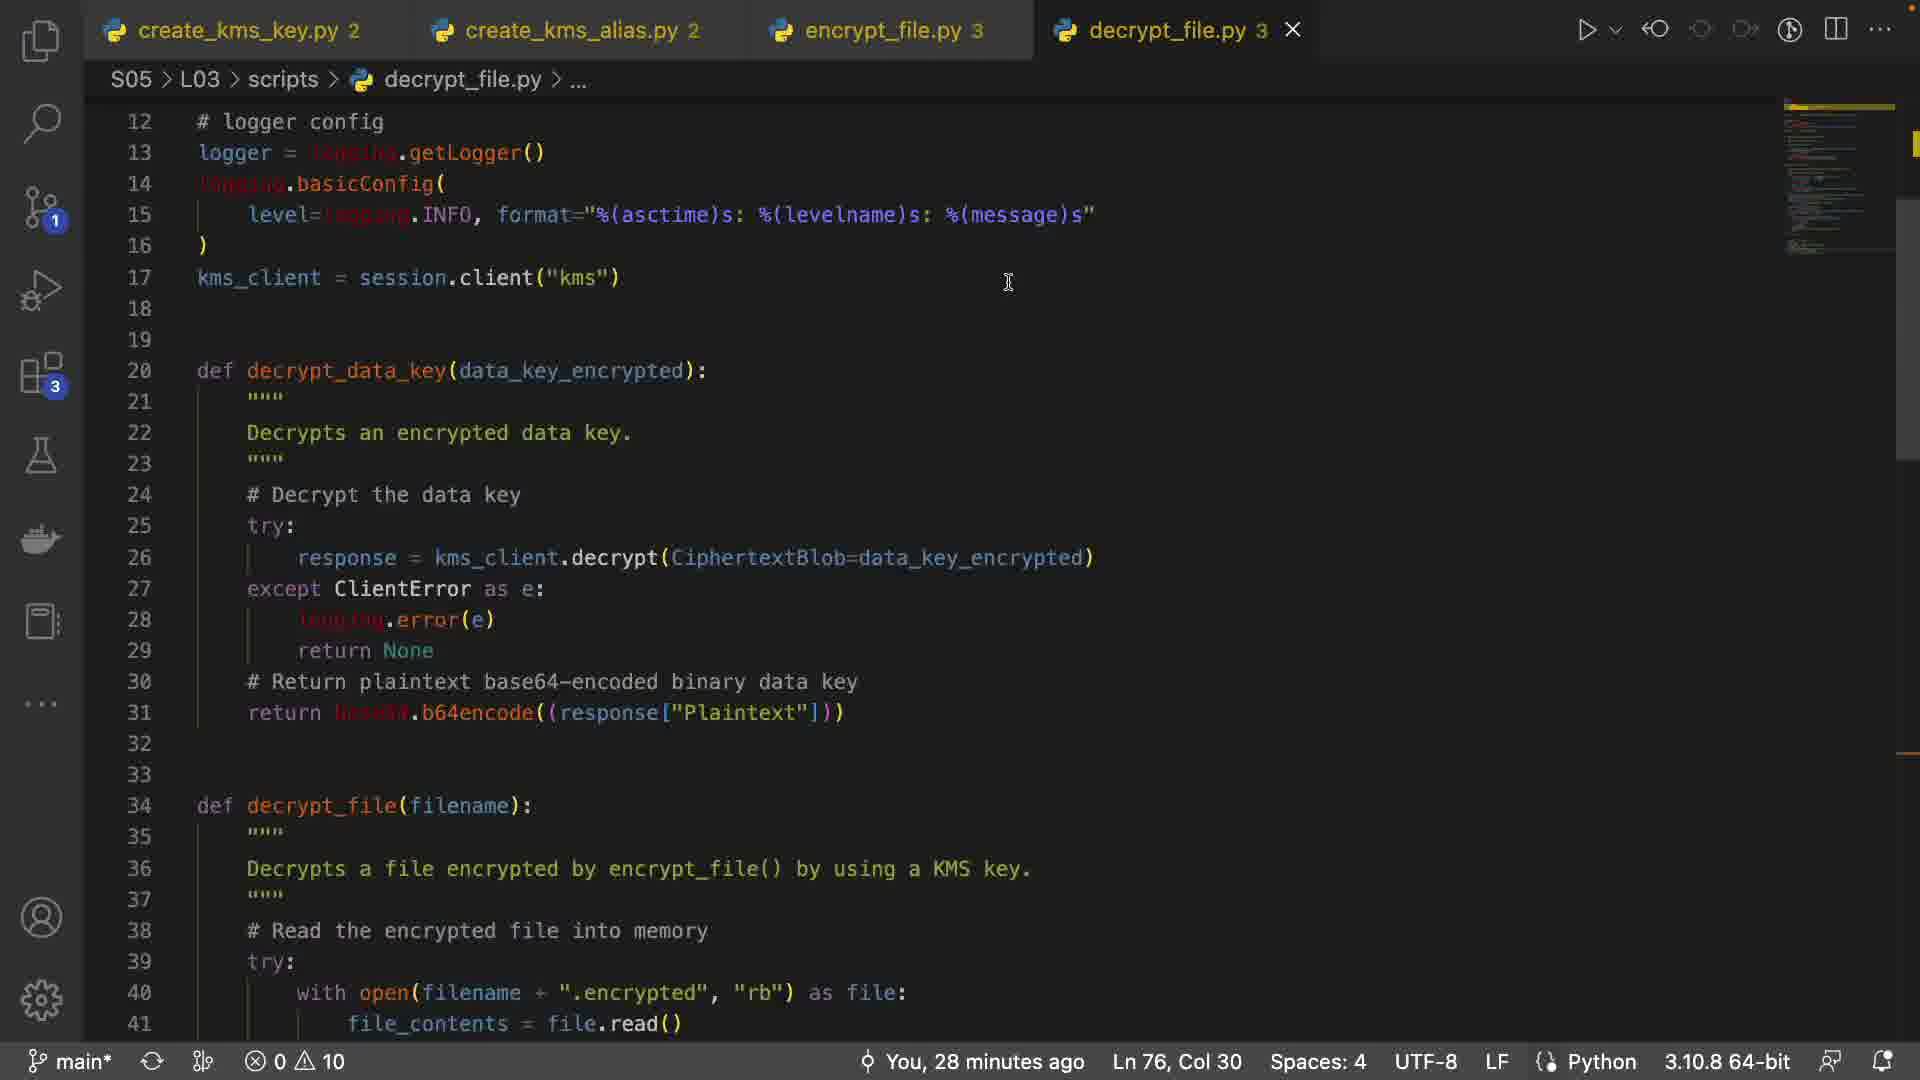Open Source Control view with badge
This screenshot has height=1080, width=1920.
[41, 208]
